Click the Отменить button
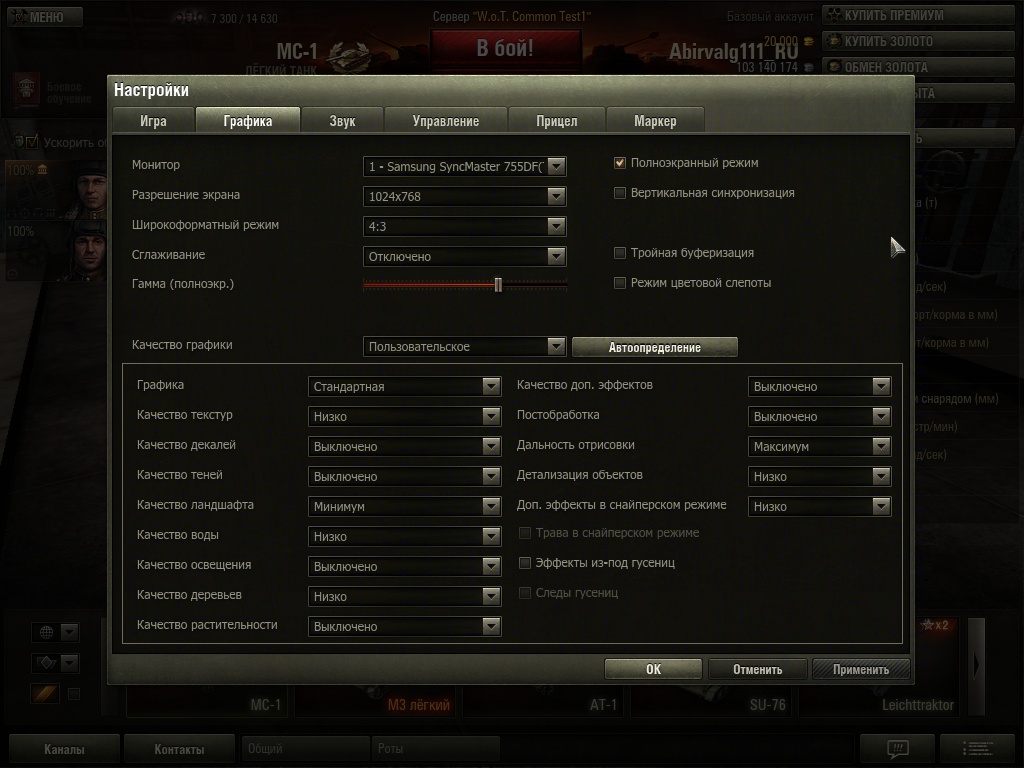This screenshot has height=768, width=1024. 758,669
